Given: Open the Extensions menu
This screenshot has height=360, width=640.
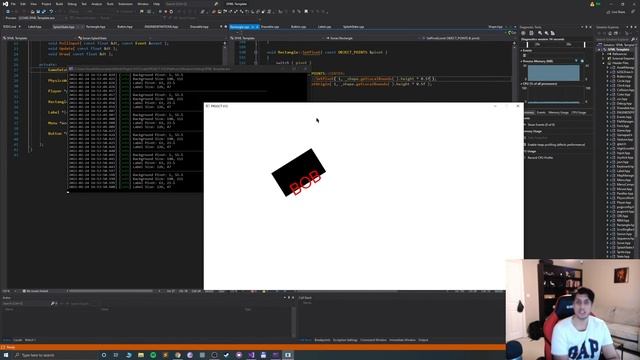Looking at the screenshot, I should [125, 4].
